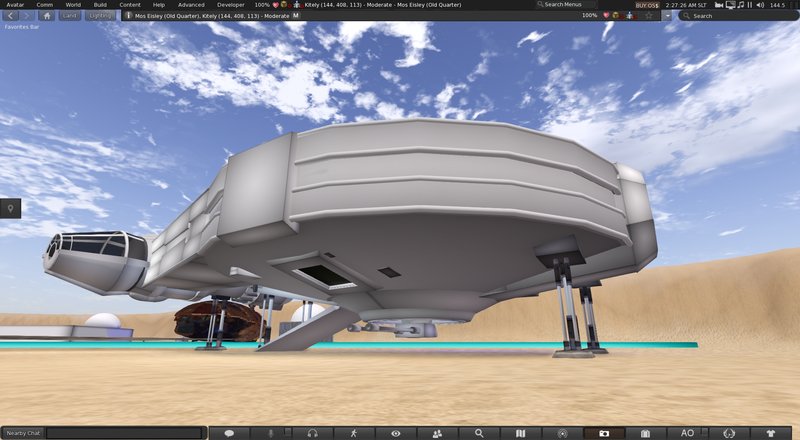The height and width of the screenshot is (440, 800).
Task: Open the Advanced menu
Action: click(191, 5)
